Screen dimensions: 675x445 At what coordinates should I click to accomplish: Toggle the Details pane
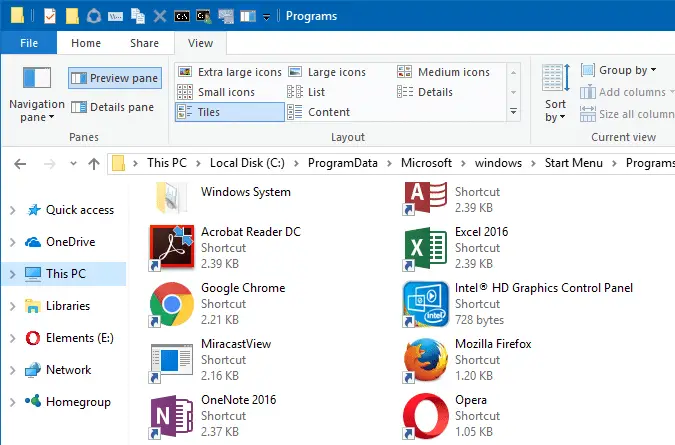(x=112, y=107)
